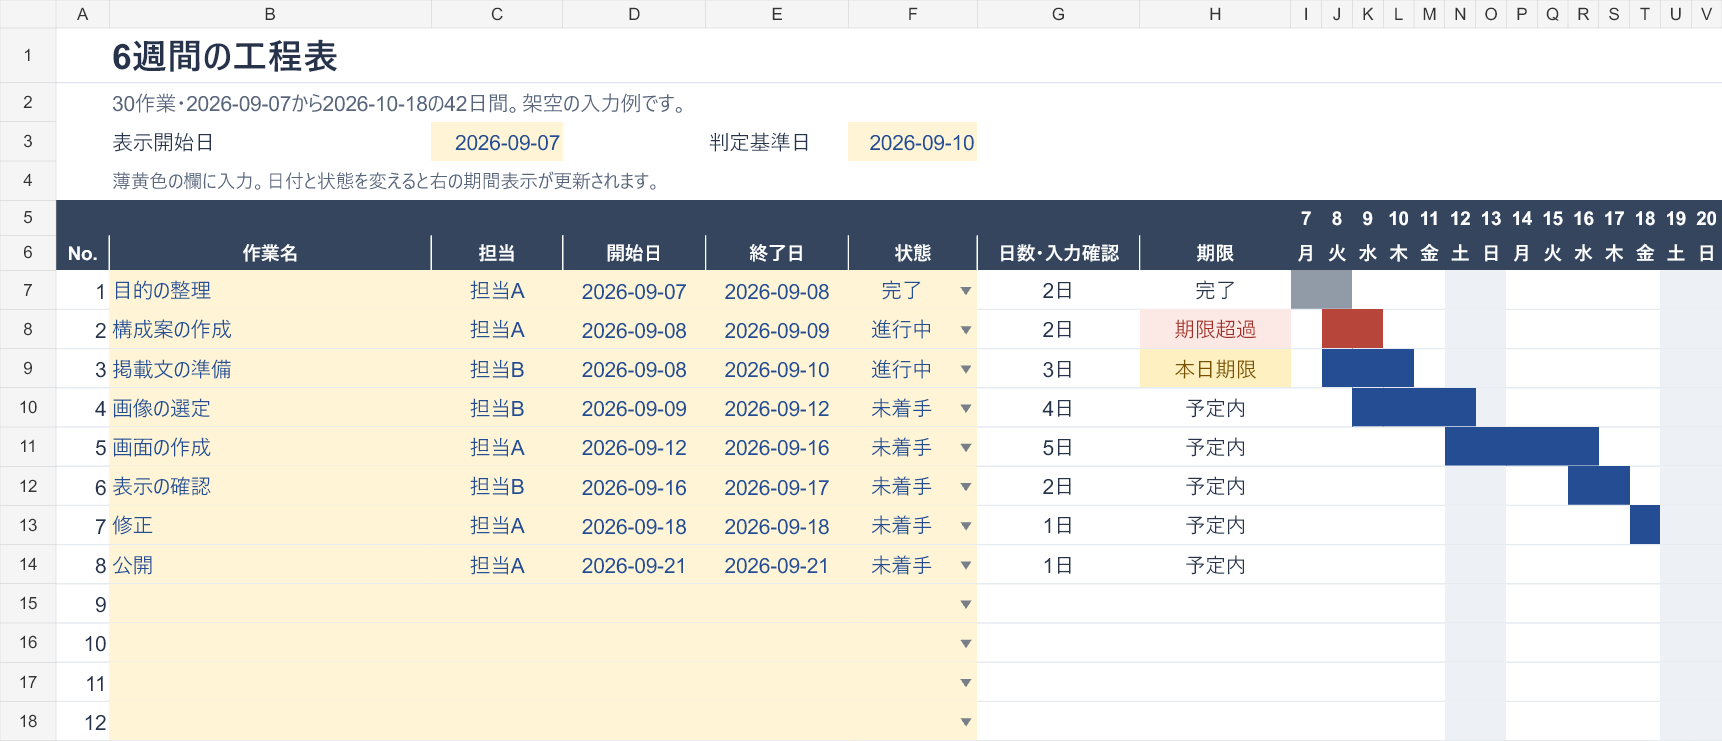Click the end date 2026-09-17
The width and height of the screenshot is (1722, 741).
[777, 487]
